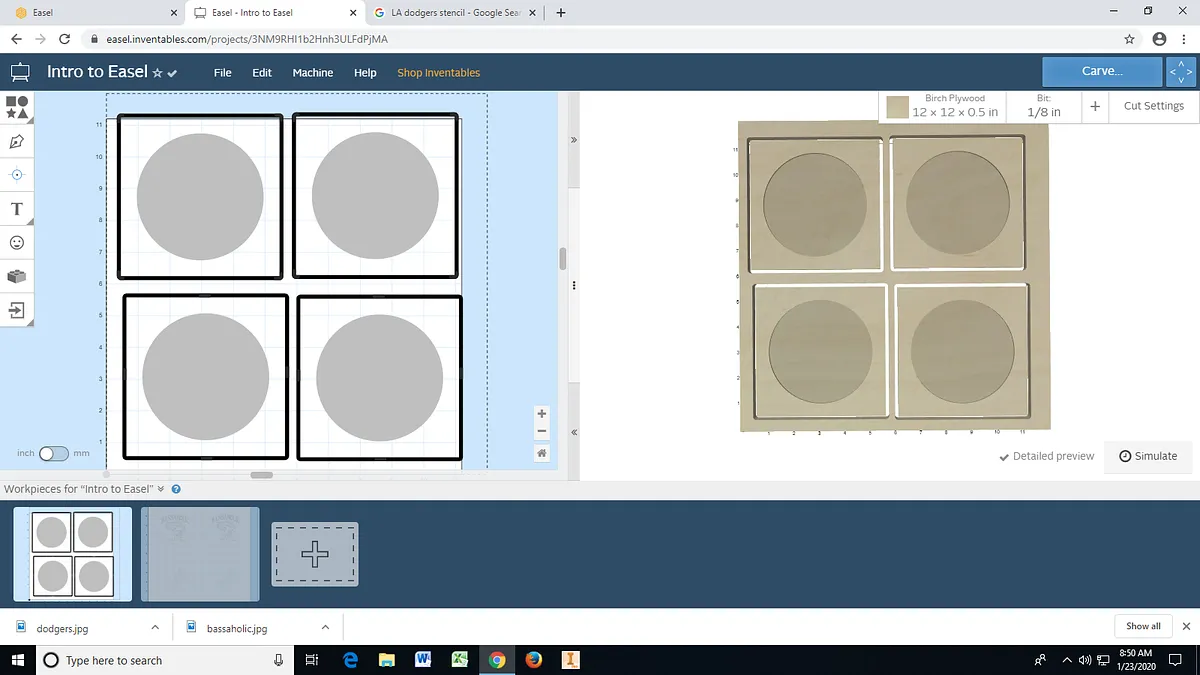Toggle units between inch and mm

(54, 454)
